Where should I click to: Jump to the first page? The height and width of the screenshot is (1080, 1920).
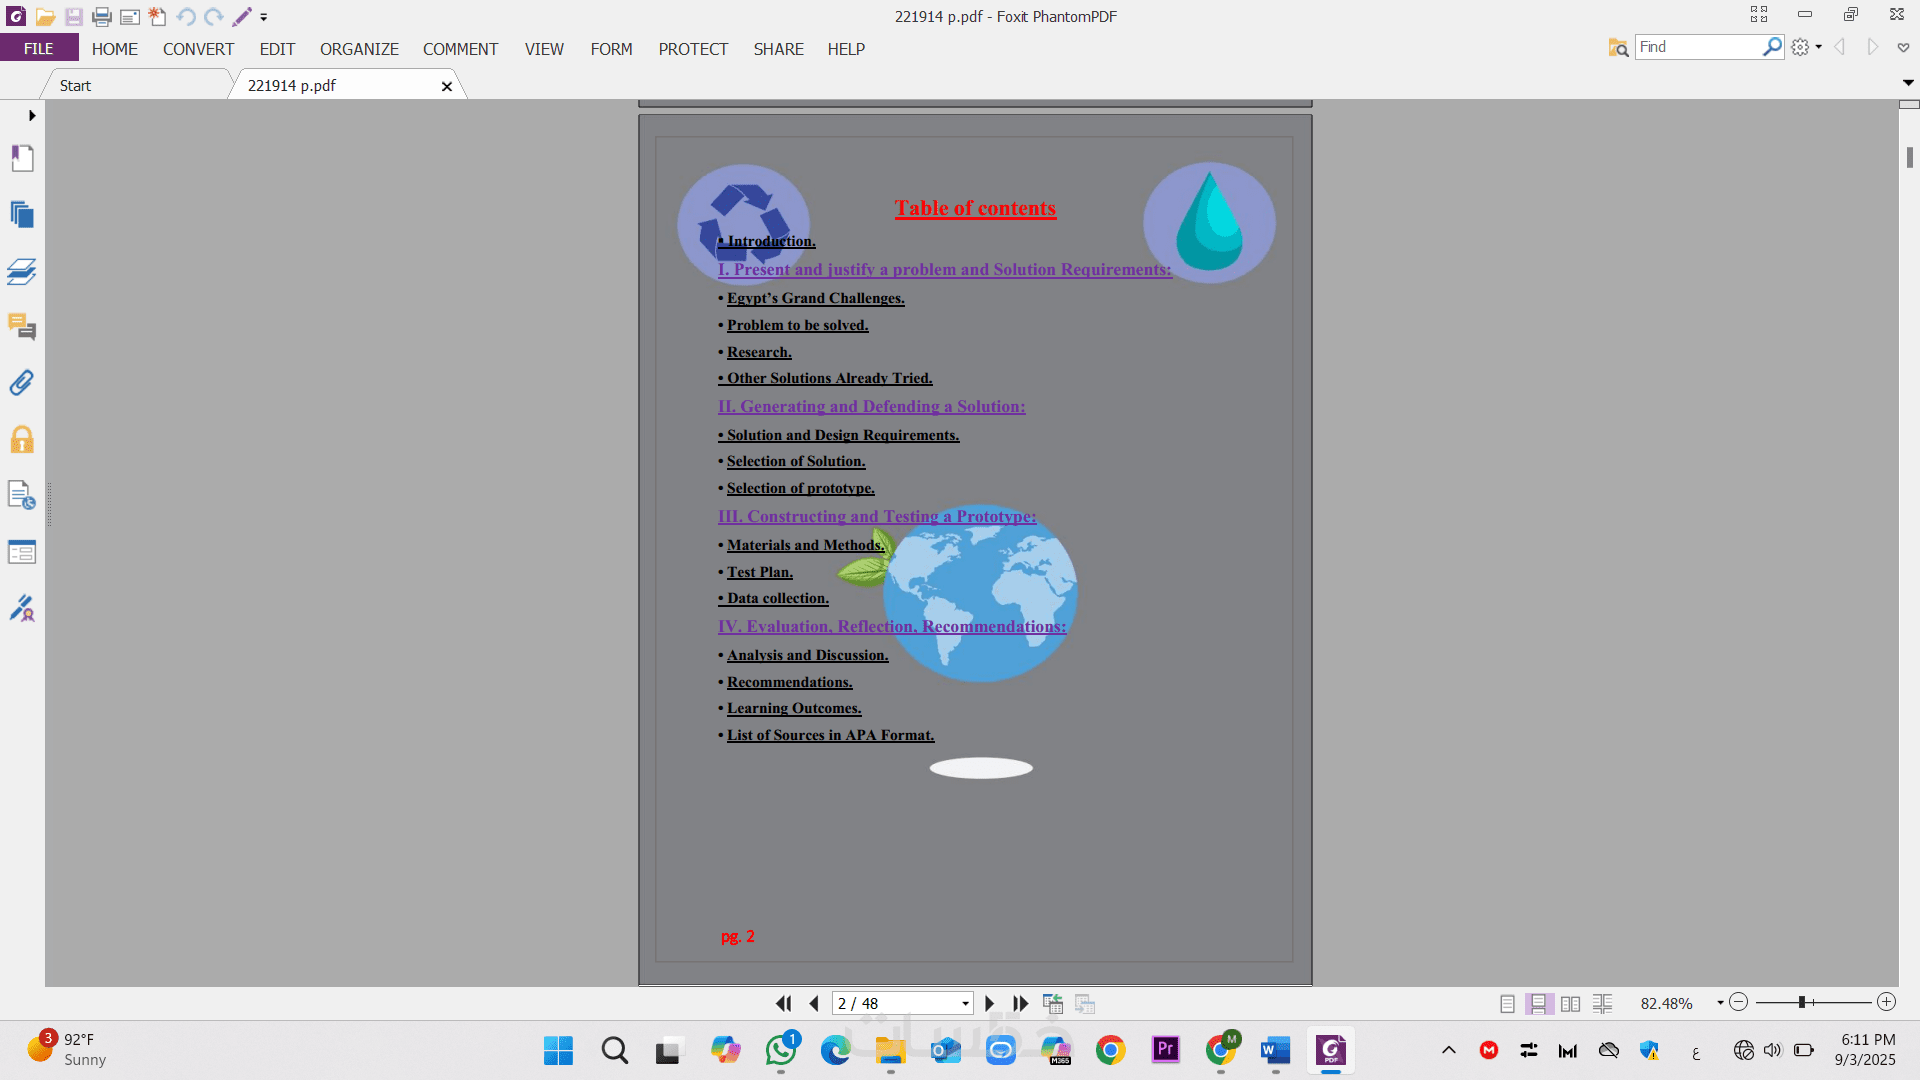(783, 1003)
